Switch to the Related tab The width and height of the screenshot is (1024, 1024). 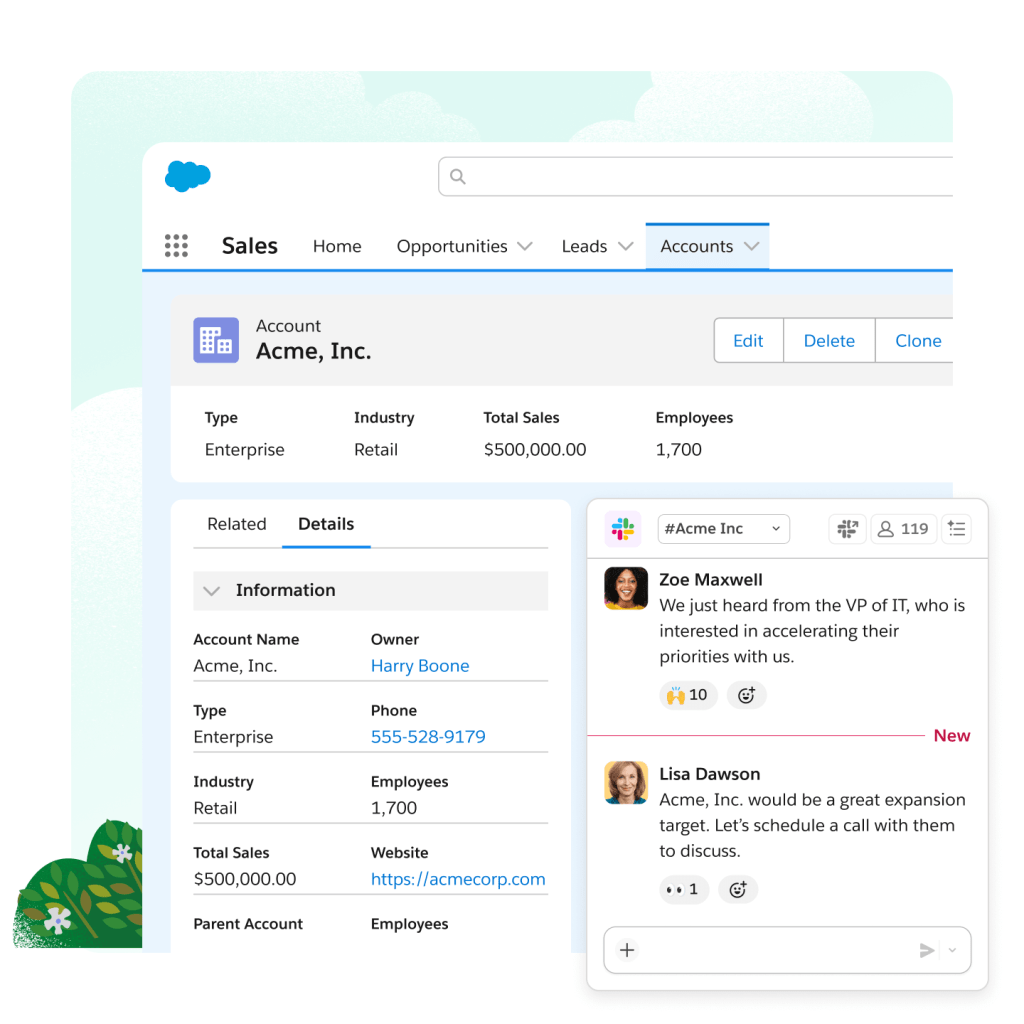click(x=236, y=524)
